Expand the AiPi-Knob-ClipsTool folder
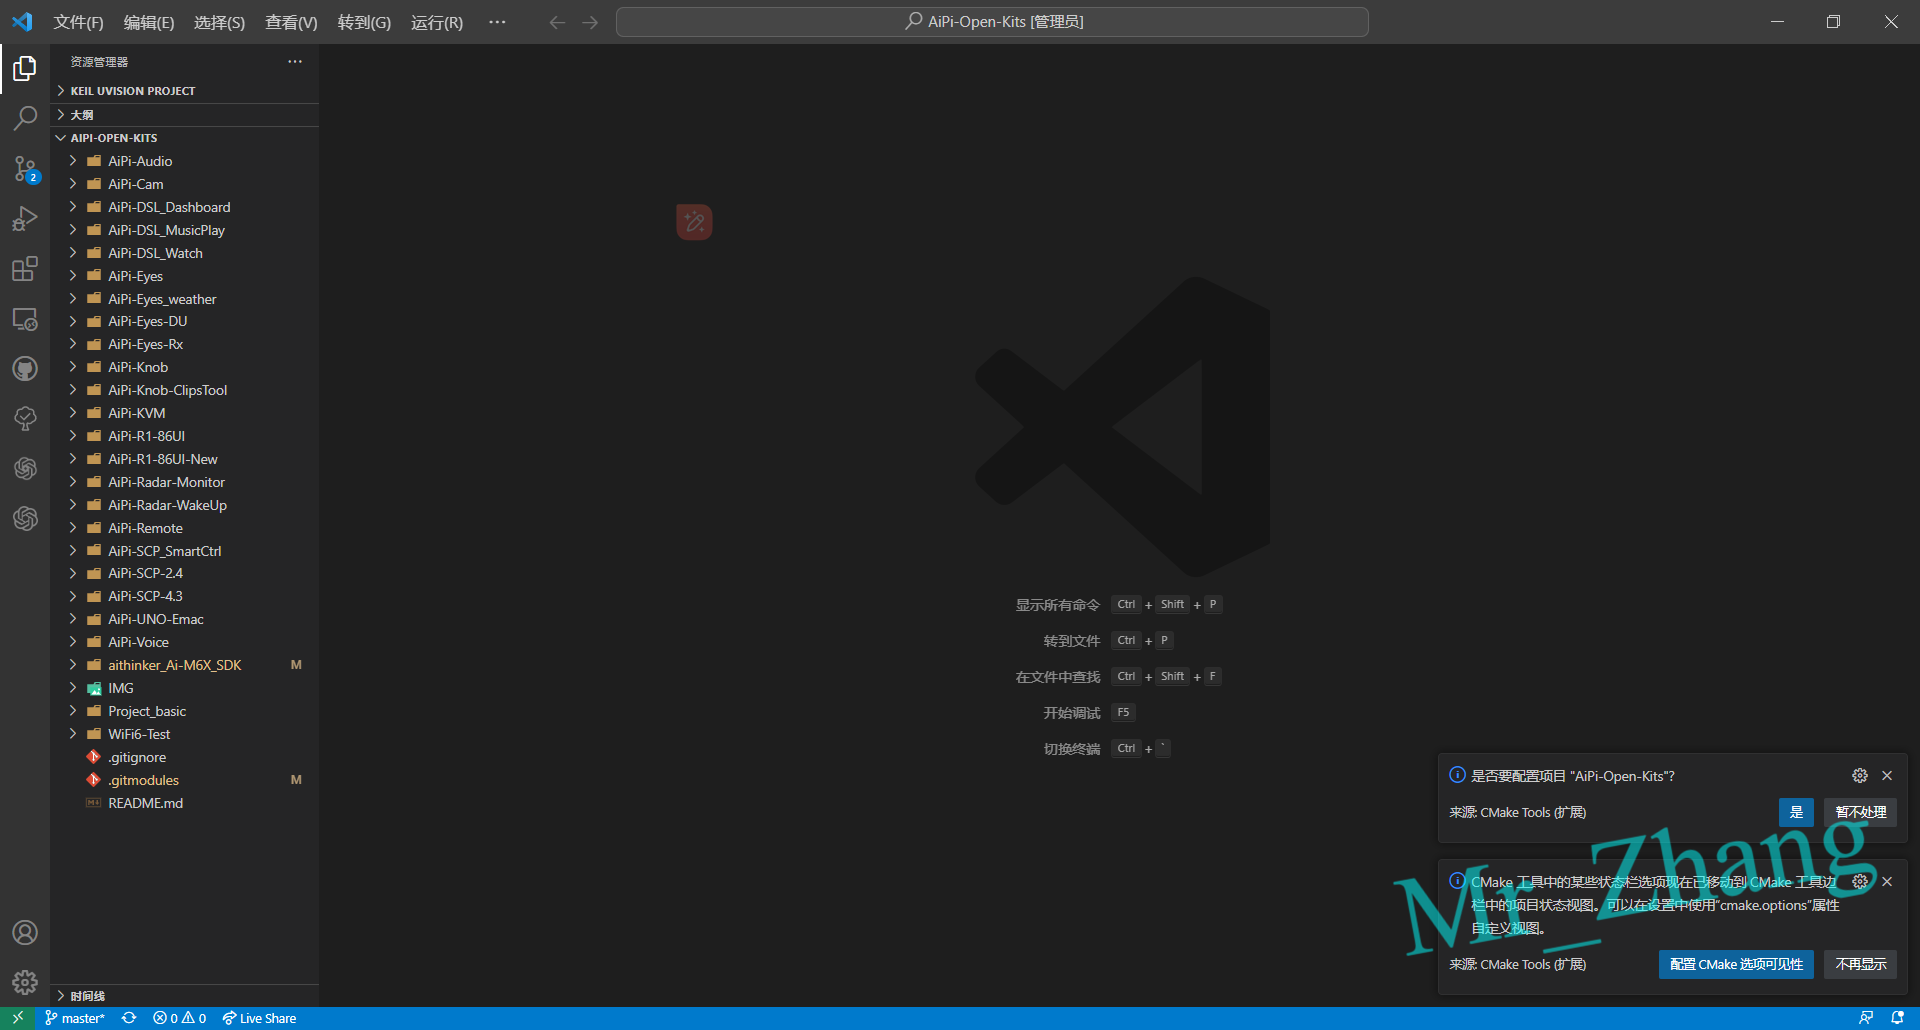Viewport: 1920px width, 1030px height. (x=185, y=390)
